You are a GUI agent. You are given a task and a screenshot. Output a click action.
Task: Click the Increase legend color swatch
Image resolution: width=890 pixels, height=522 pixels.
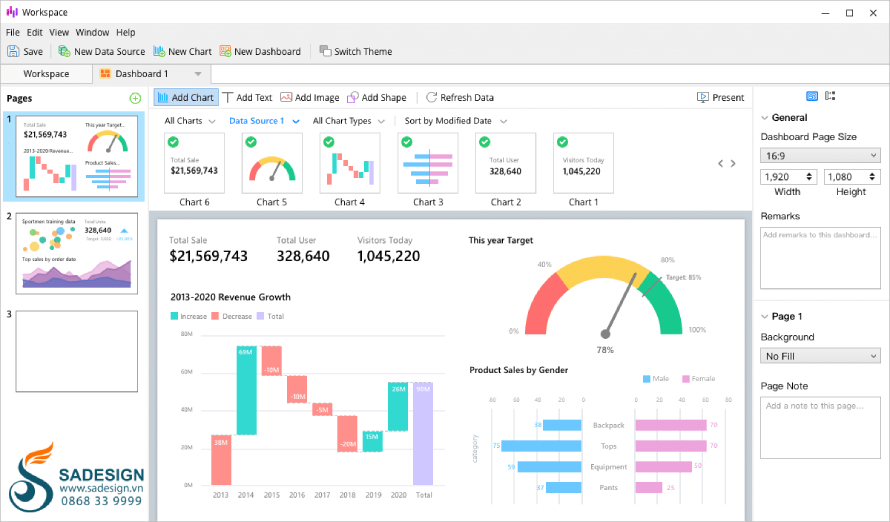coord(174,316)
